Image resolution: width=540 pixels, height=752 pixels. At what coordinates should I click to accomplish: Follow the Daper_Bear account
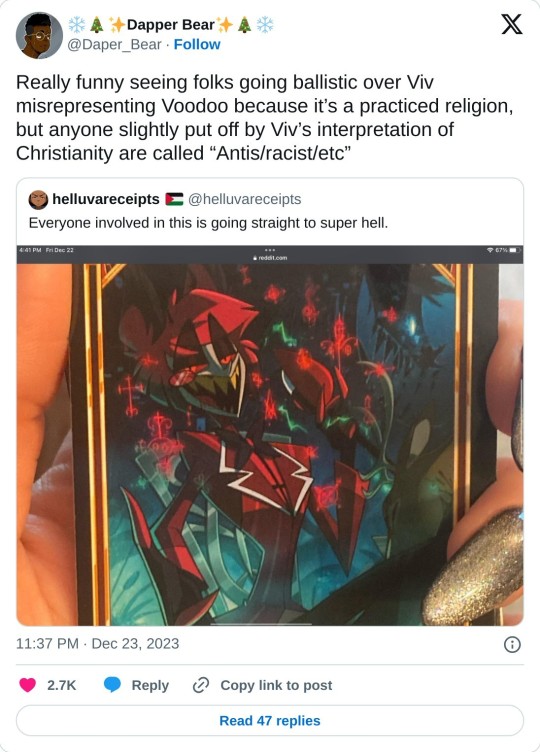click(197, 44)
